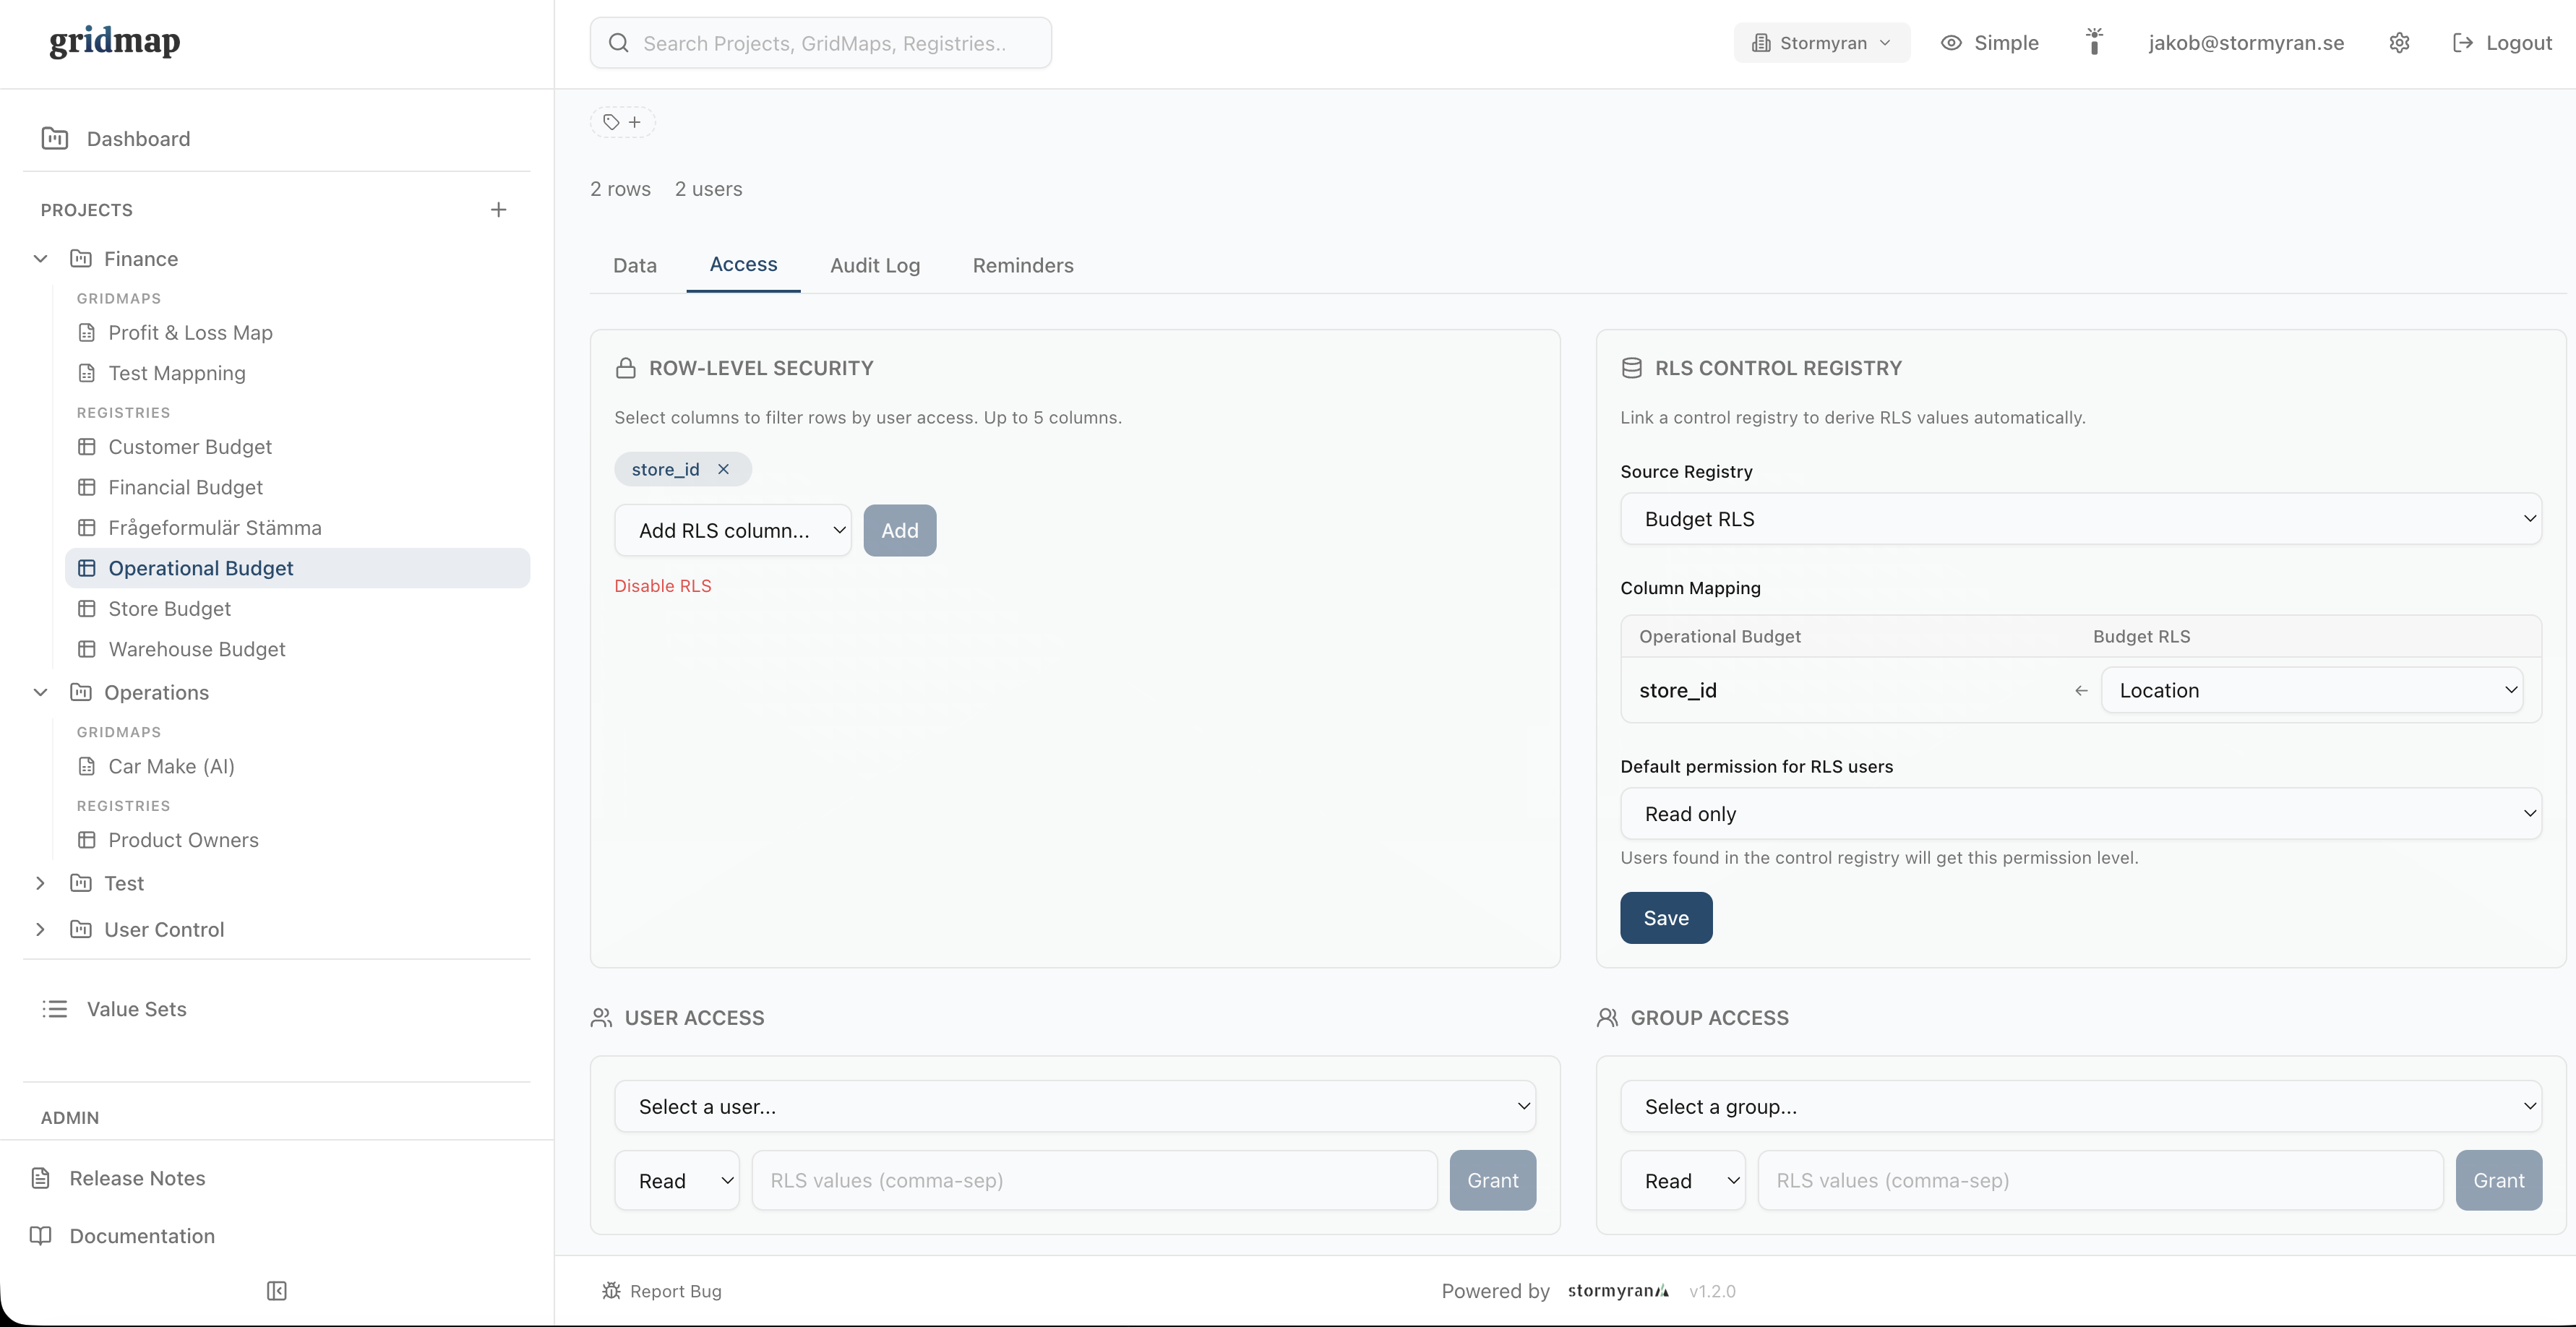Expand the User Control project
The height and width of the screenshot is (1327, 2576).
coord(40,929)
